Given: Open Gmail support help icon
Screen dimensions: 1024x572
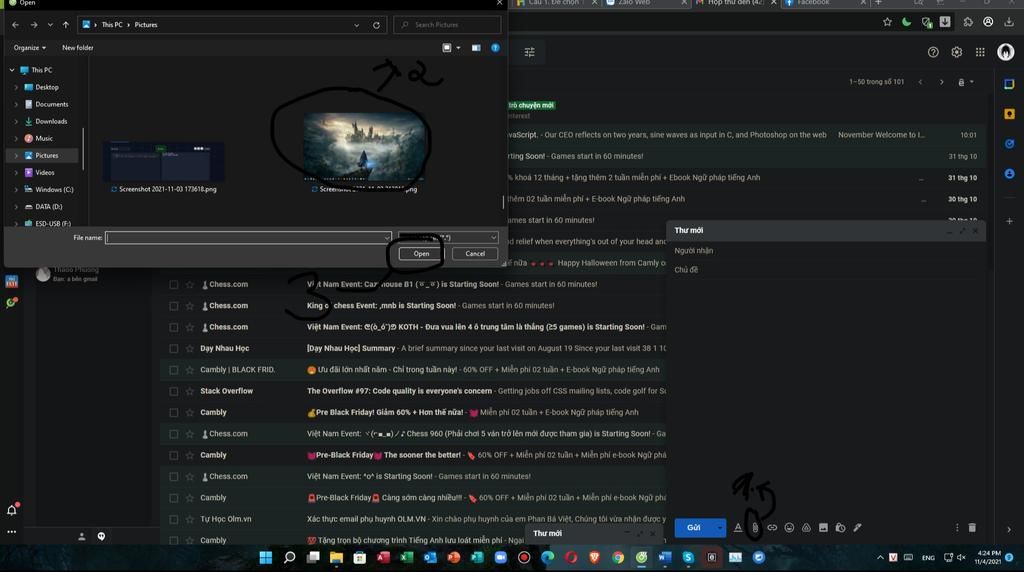Looking at the screenshot, I should 933,52.
